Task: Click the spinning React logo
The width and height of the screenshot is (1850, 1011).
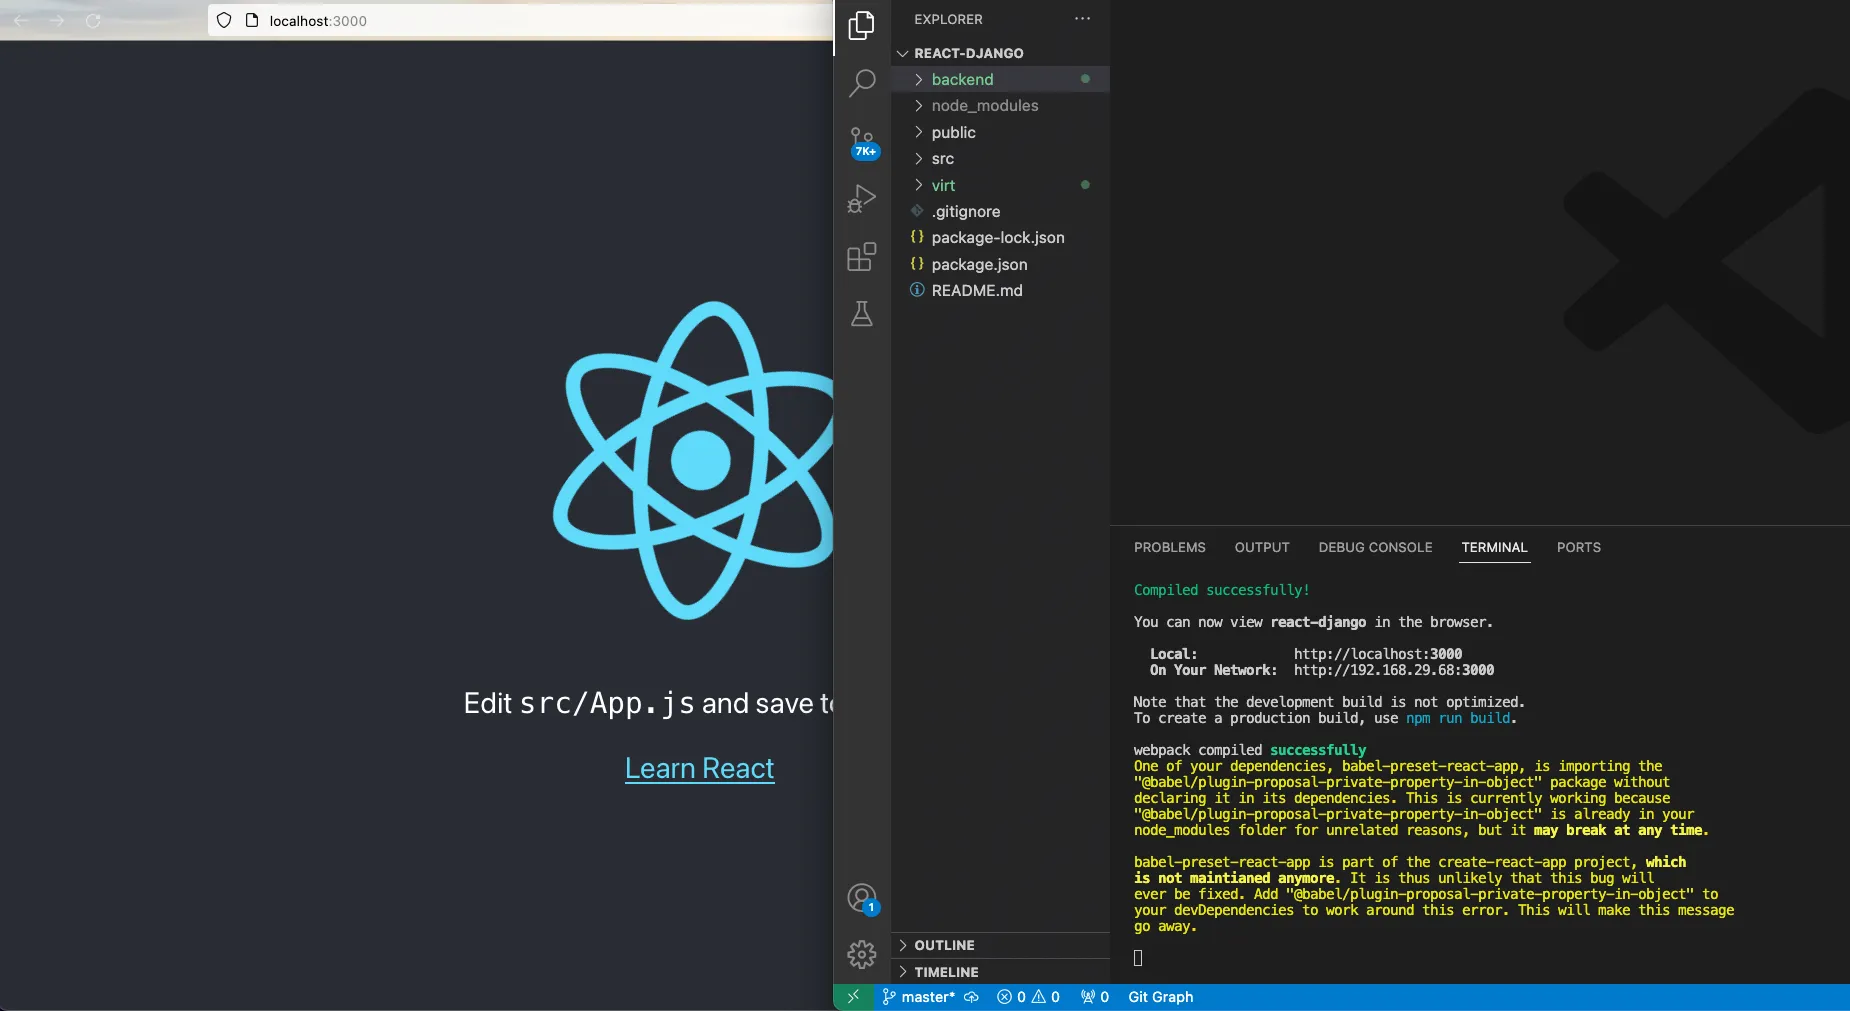Action: pyautogui.click(x=694, y=460)
